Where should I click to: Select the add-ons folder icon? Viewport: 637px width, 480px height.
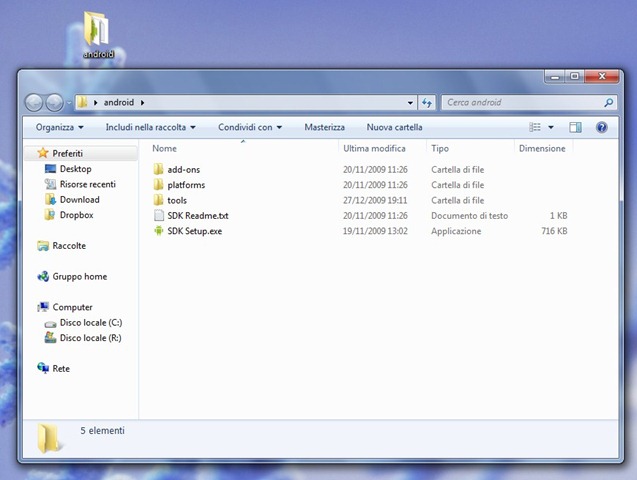point(158,169)
